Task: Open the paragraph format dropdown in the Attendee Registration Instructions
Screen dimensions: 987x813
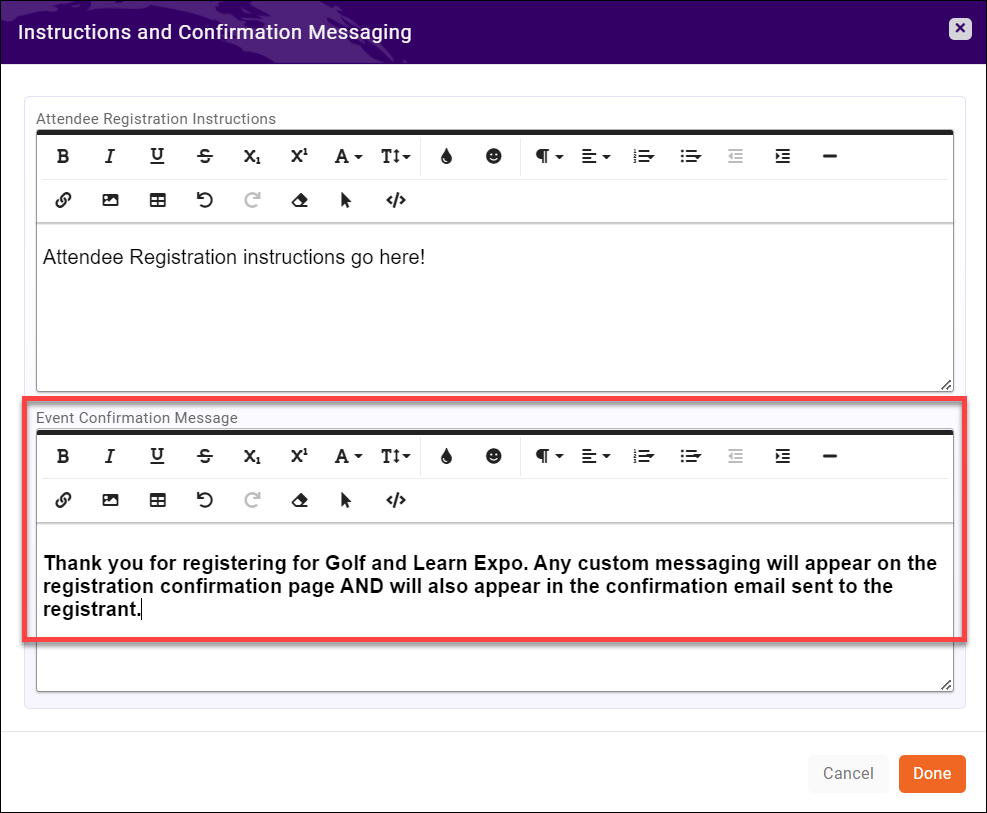Action: (548, 156)
